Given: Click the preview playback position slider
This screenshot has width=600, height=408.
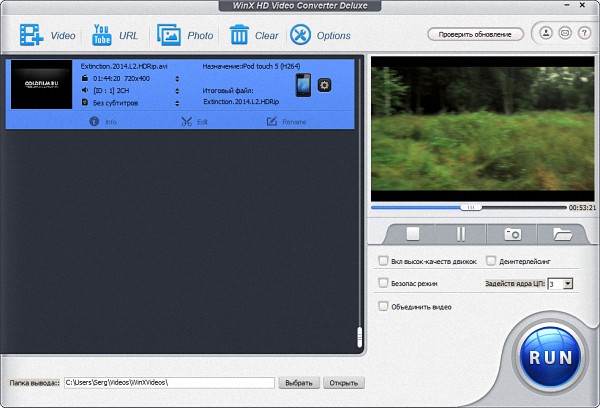Looking at the screenshot, I should coord(470,207).
